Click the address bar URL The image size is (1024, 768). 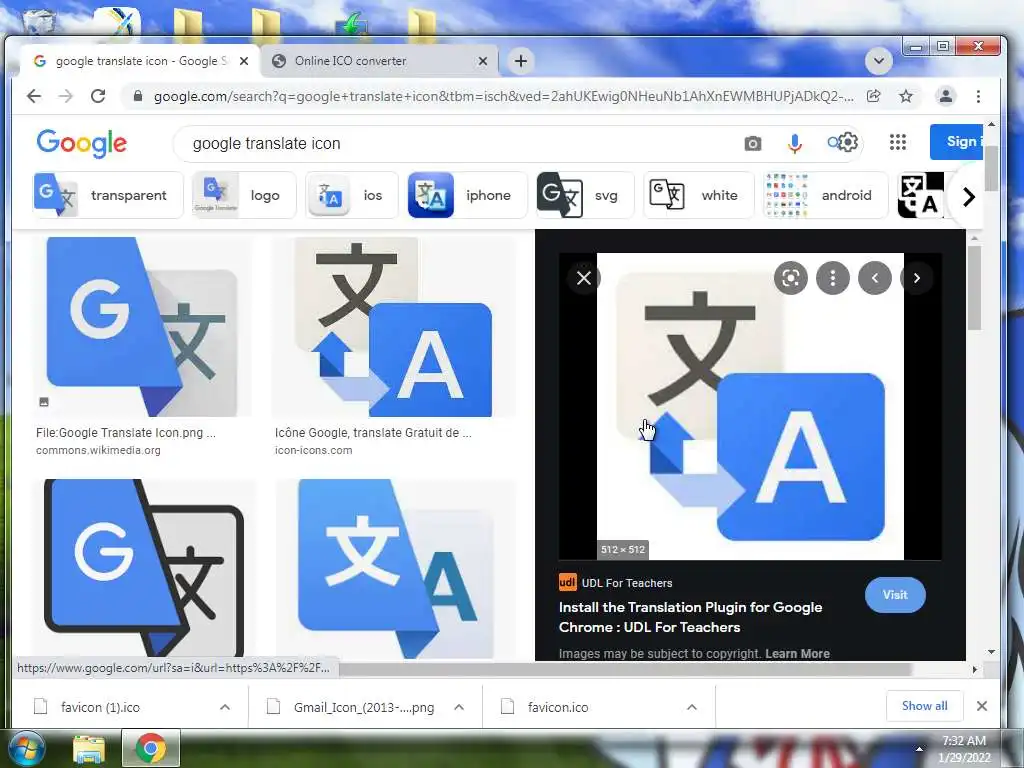(x=503, y=97)
